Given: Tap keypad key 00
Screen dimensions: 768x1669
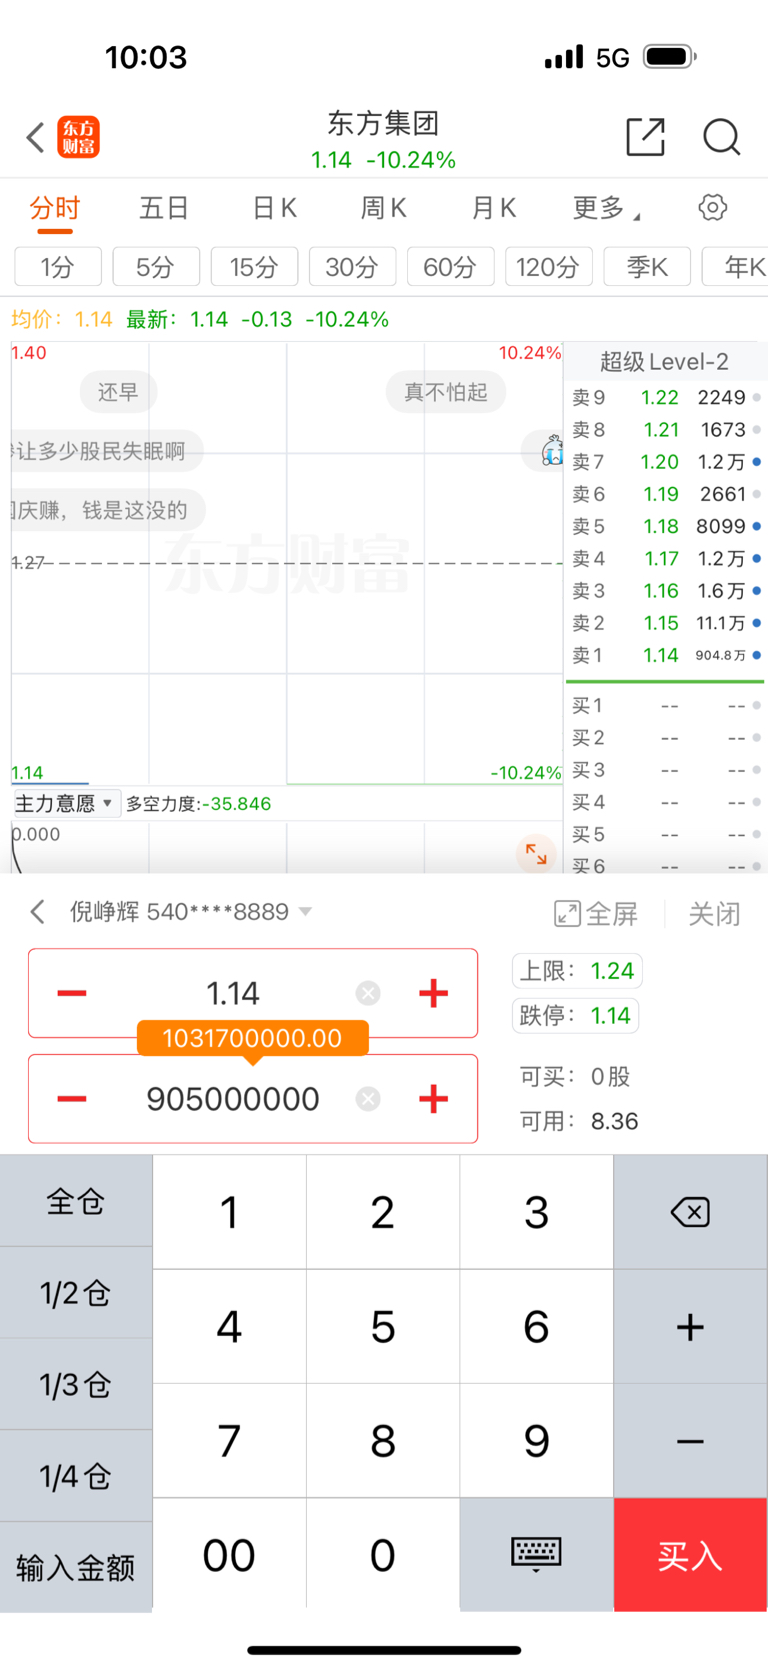Looking at the screenshot, I should coord(229,1555).
